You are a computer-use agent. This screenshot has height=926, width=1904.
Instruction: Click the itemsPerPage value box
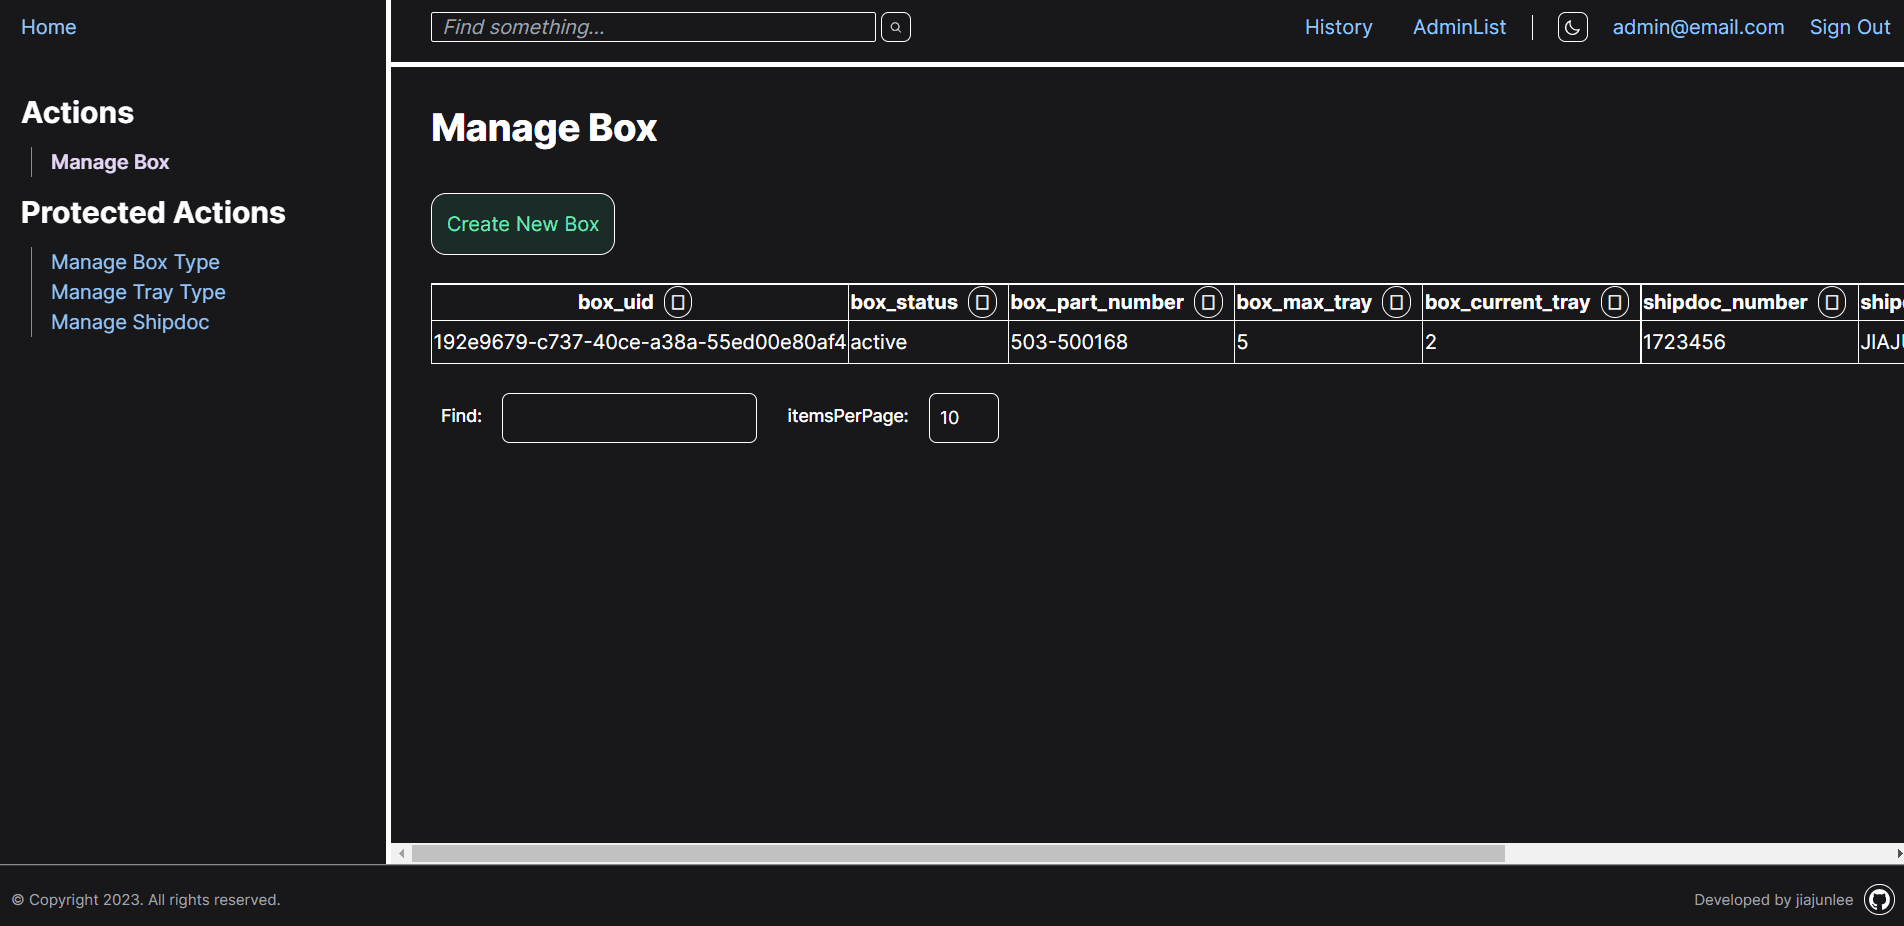[x=962, y=417]
